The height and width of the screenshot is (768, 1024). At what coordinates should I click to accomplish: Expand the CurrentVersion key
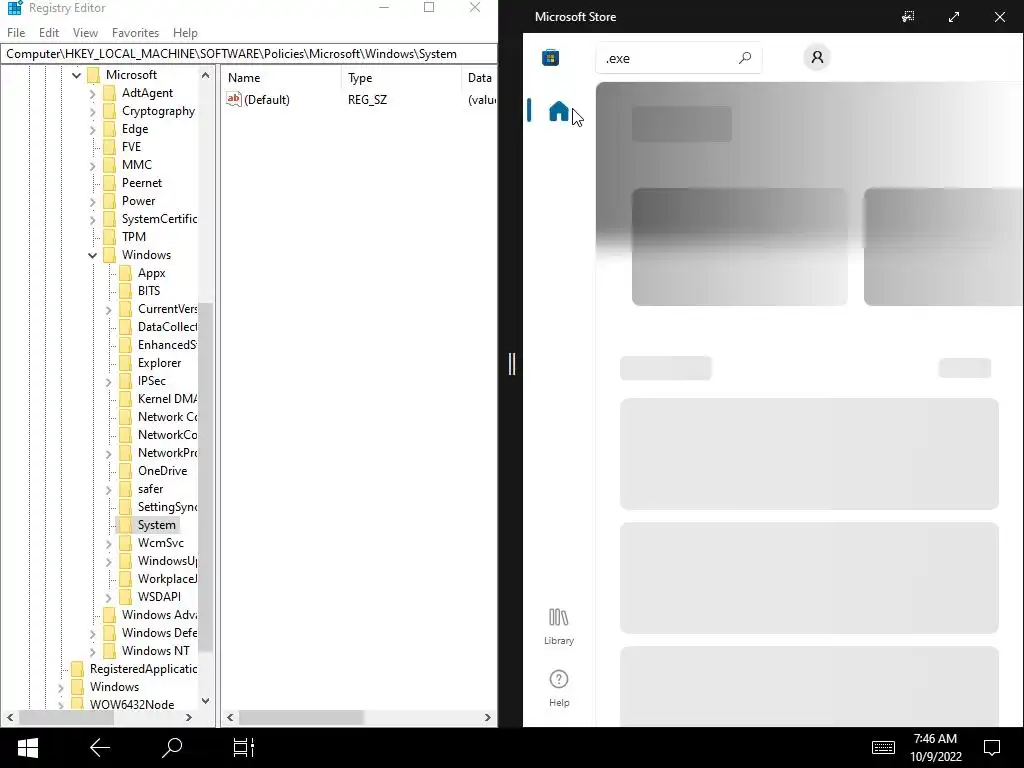(108, 310)
